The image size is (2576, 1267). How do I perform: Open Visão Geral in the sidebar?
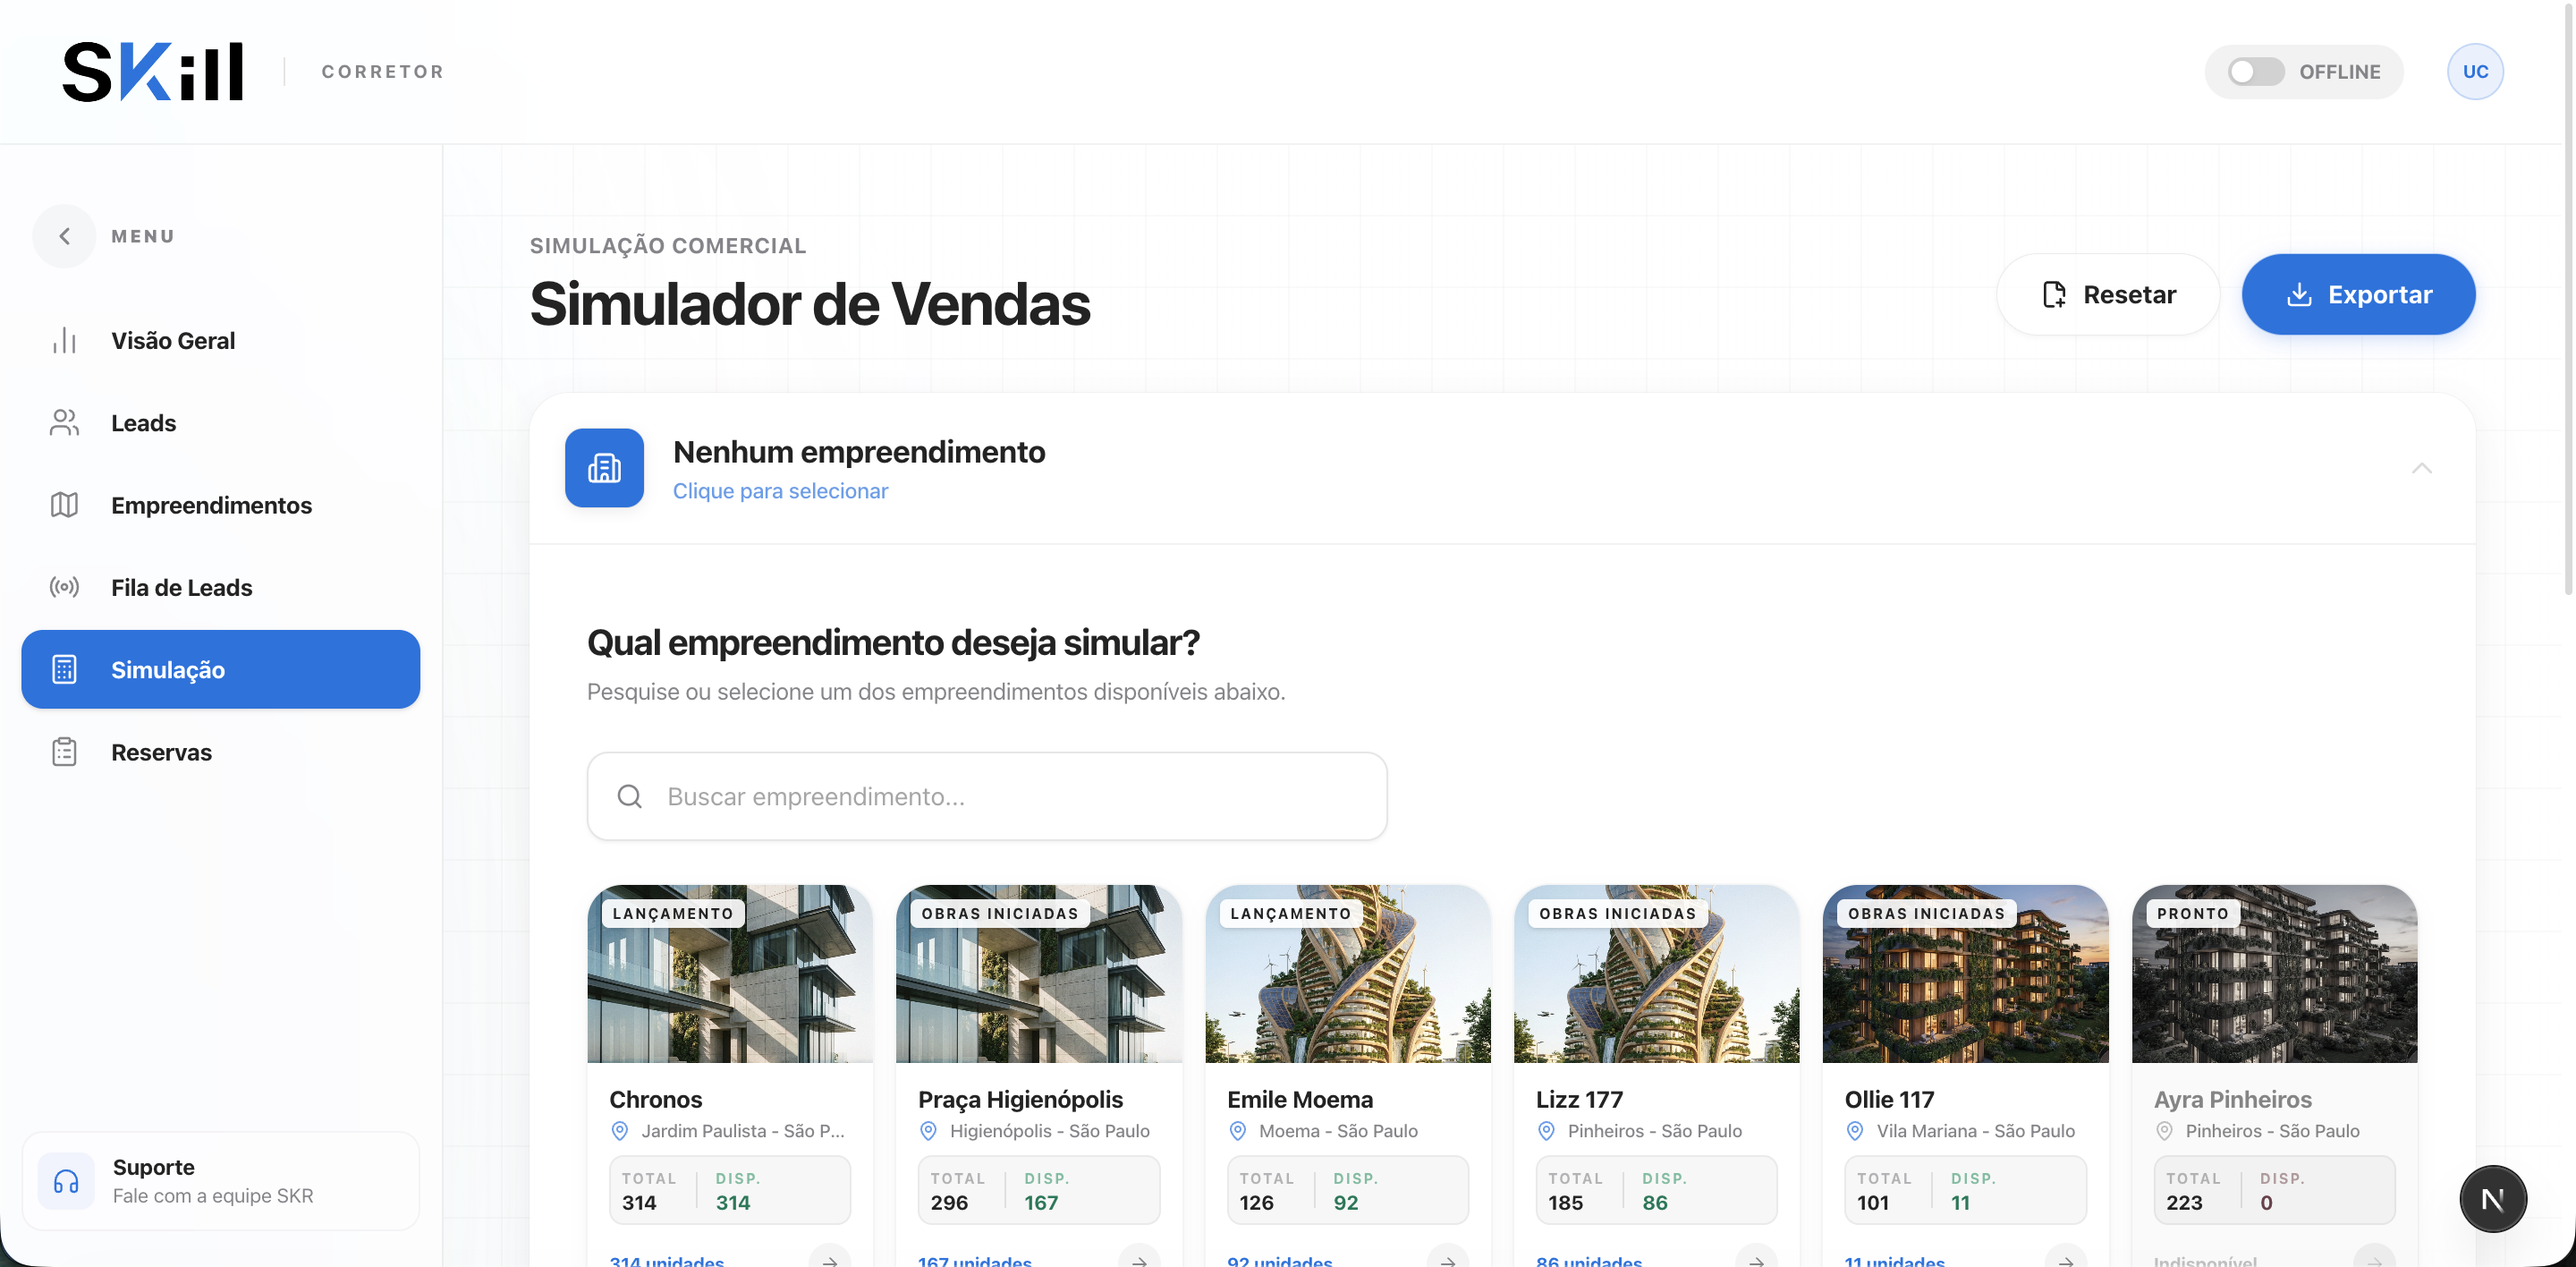tap(173, 341)
